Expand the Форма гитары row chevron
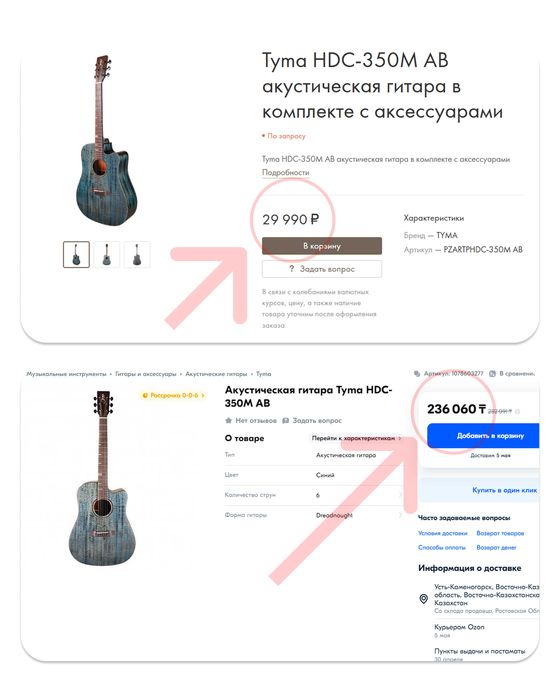The image size is (560, 700). 400,515
